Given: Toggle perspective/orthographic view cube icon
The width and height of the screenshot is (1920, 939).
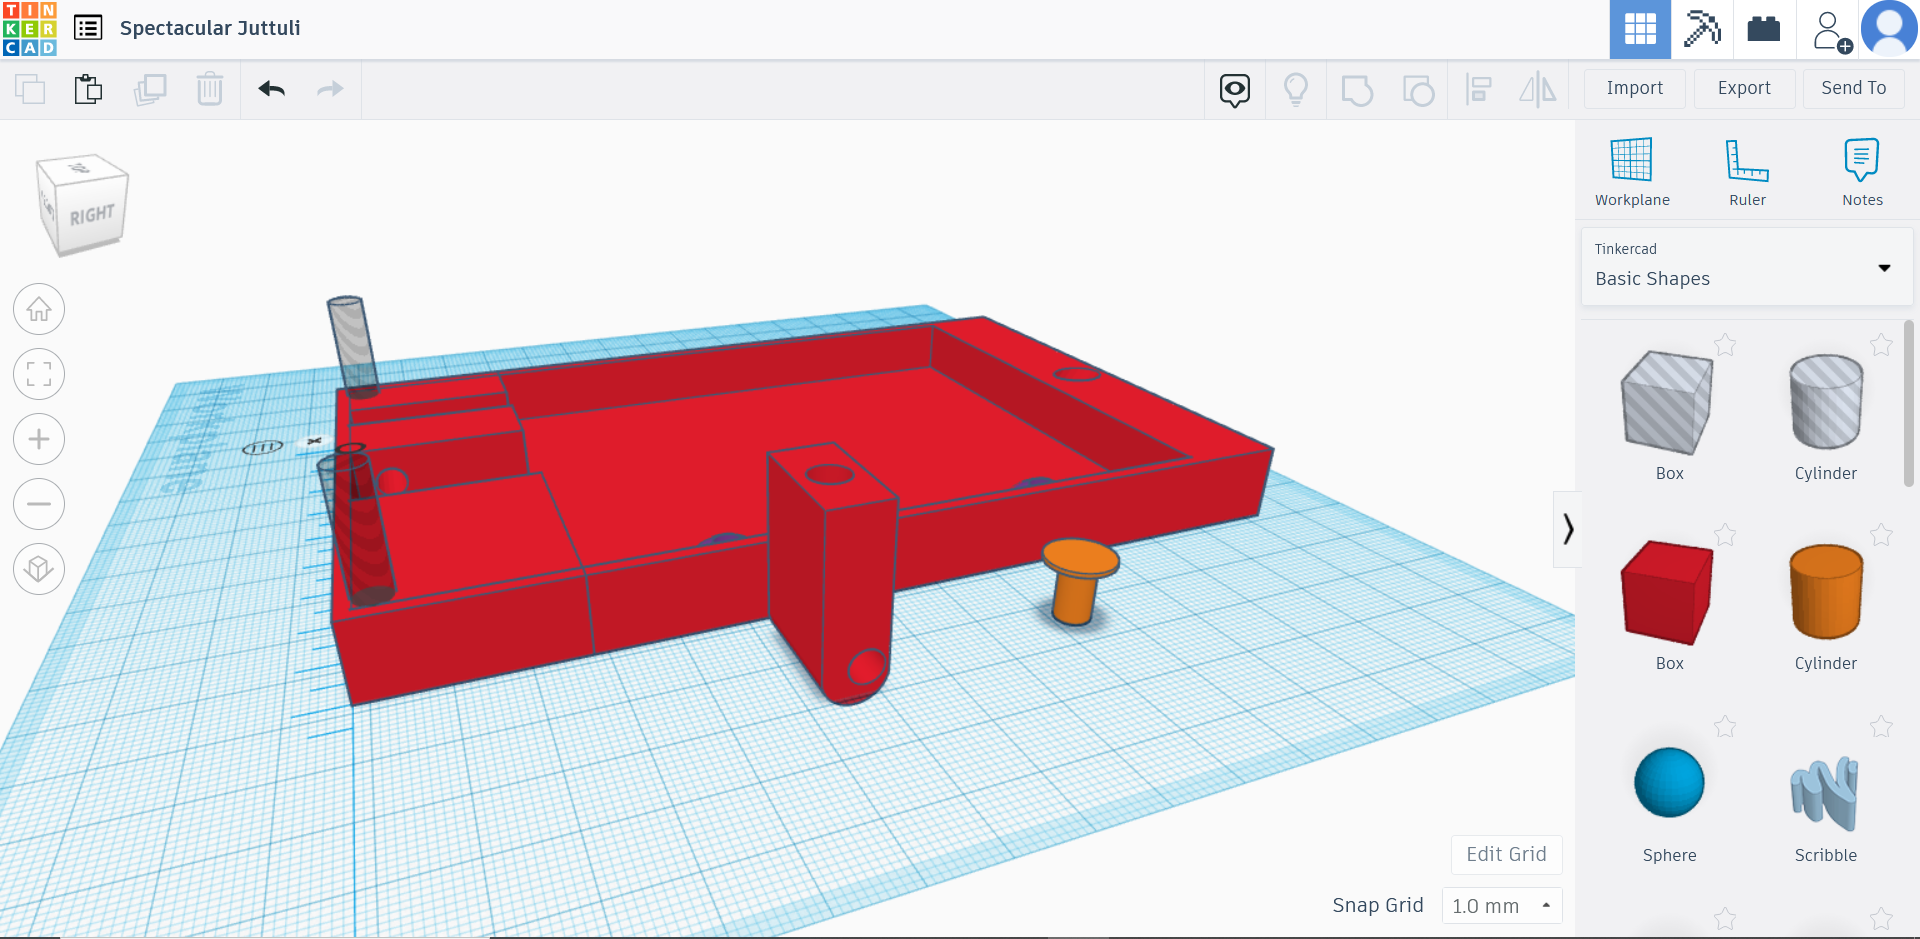Looking at the screenshot, I should pyautogui.click(x=39, y=569).
